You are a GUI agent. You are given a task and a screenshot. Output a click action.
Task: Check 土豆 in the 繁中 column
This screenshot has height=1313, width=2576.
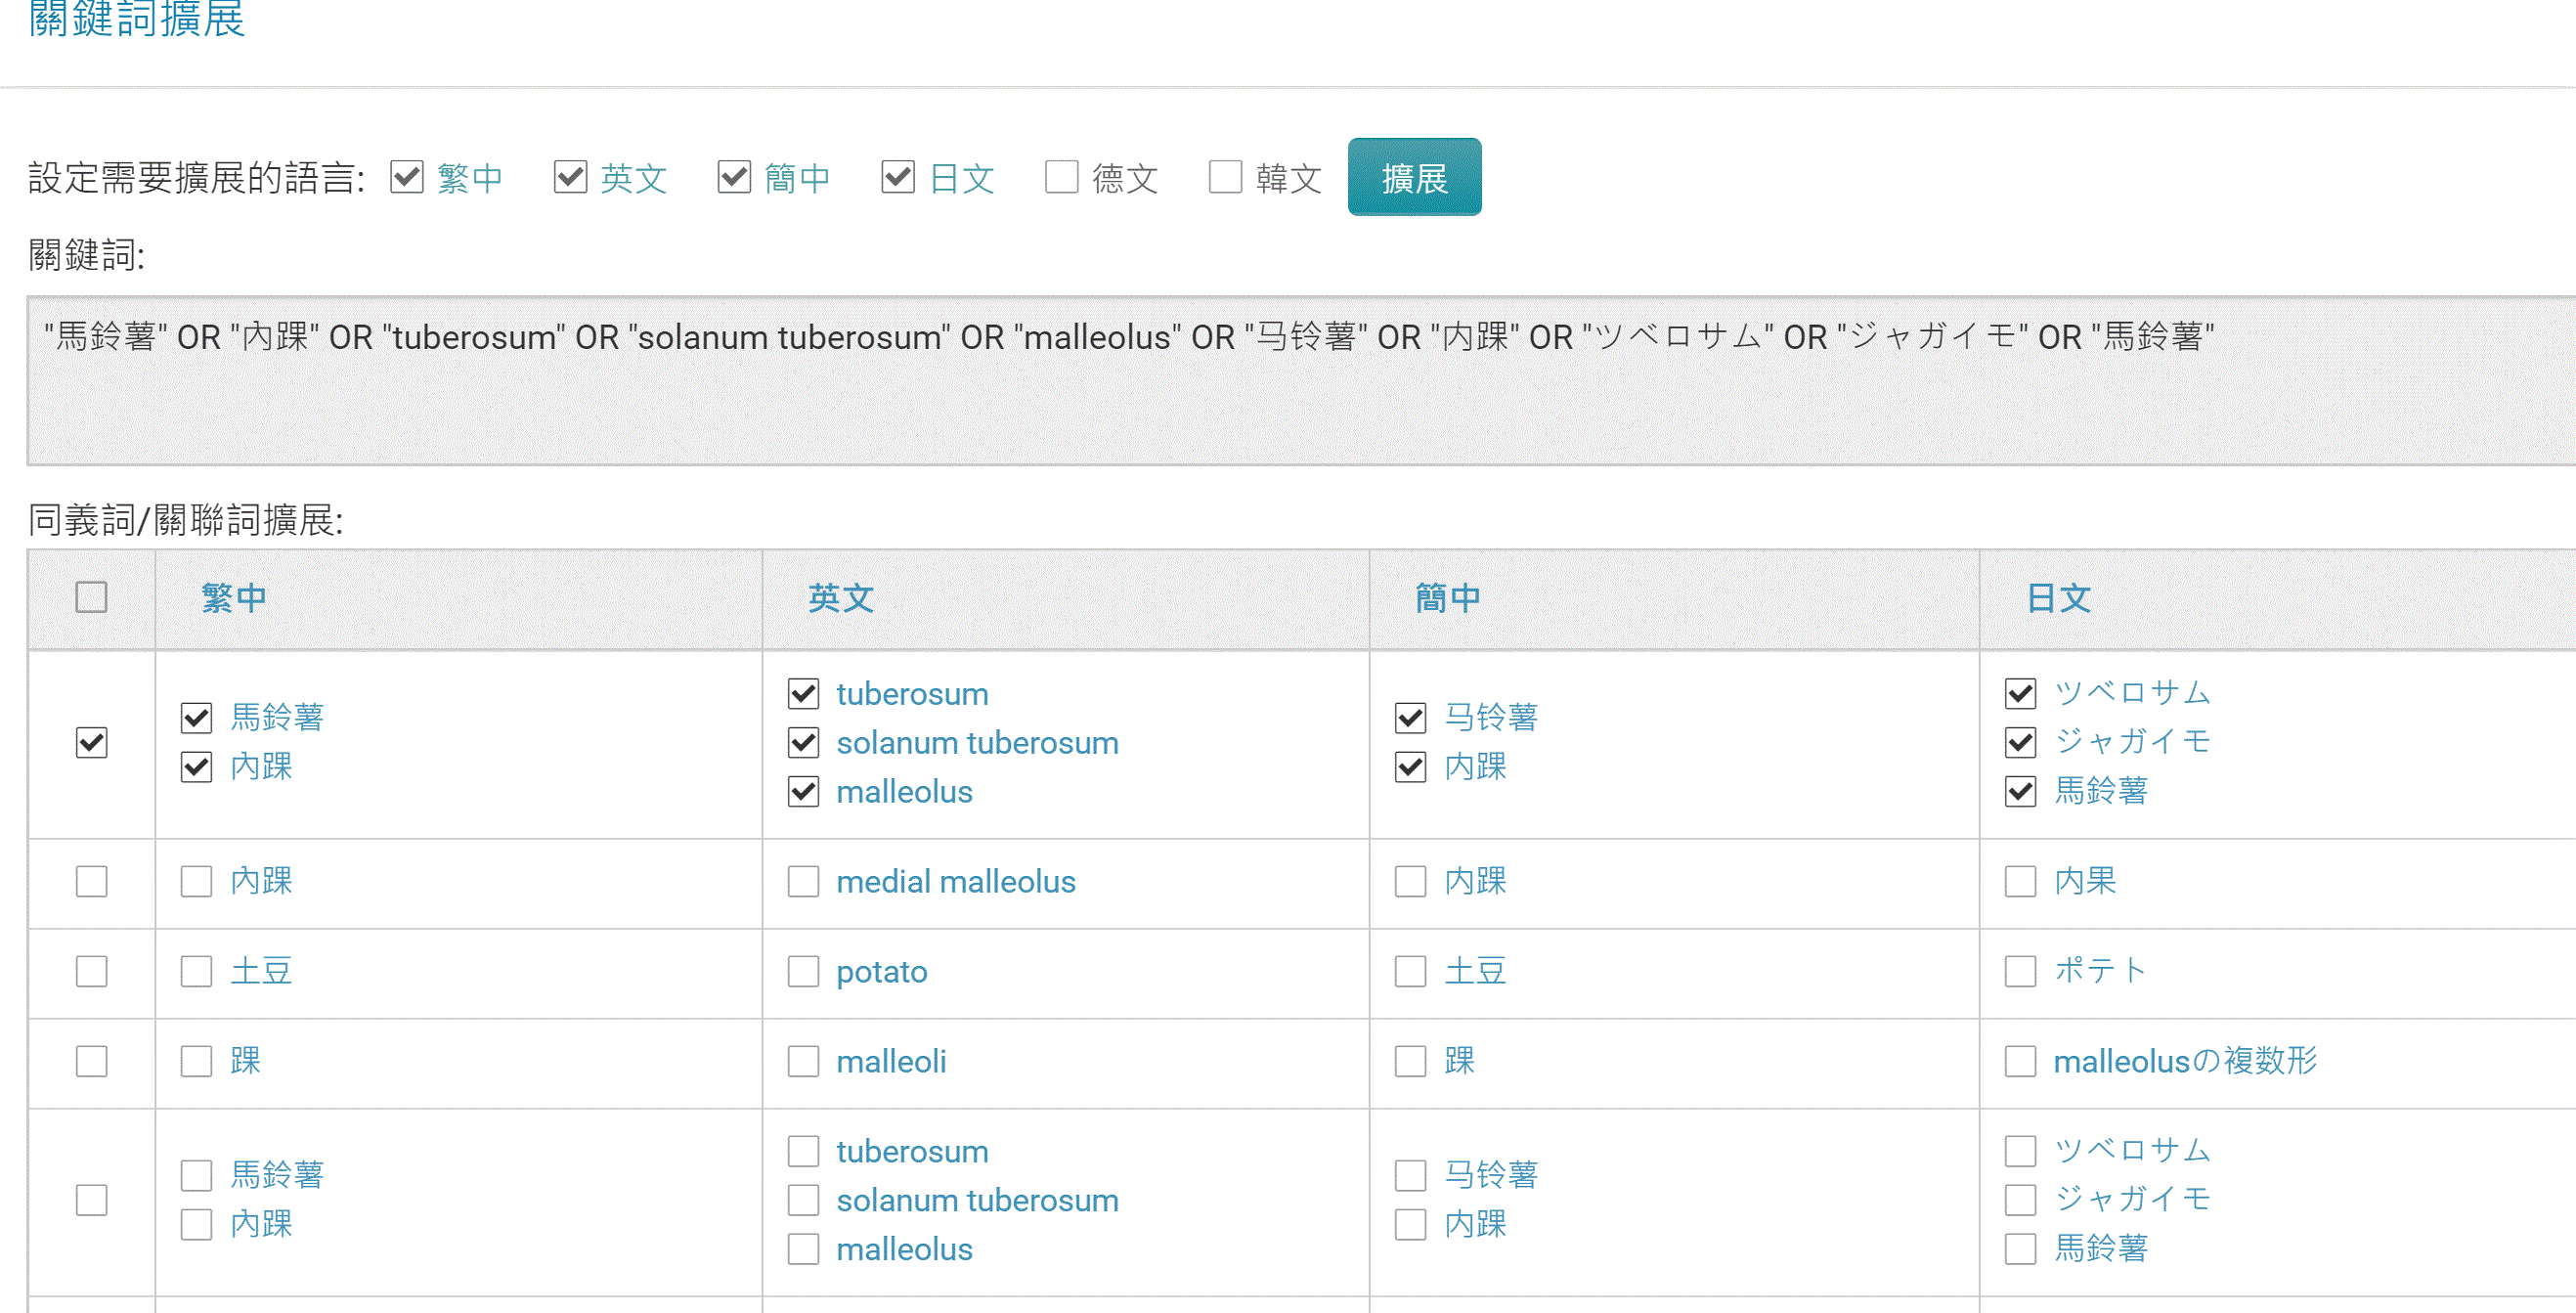click(x=196, y=971)
